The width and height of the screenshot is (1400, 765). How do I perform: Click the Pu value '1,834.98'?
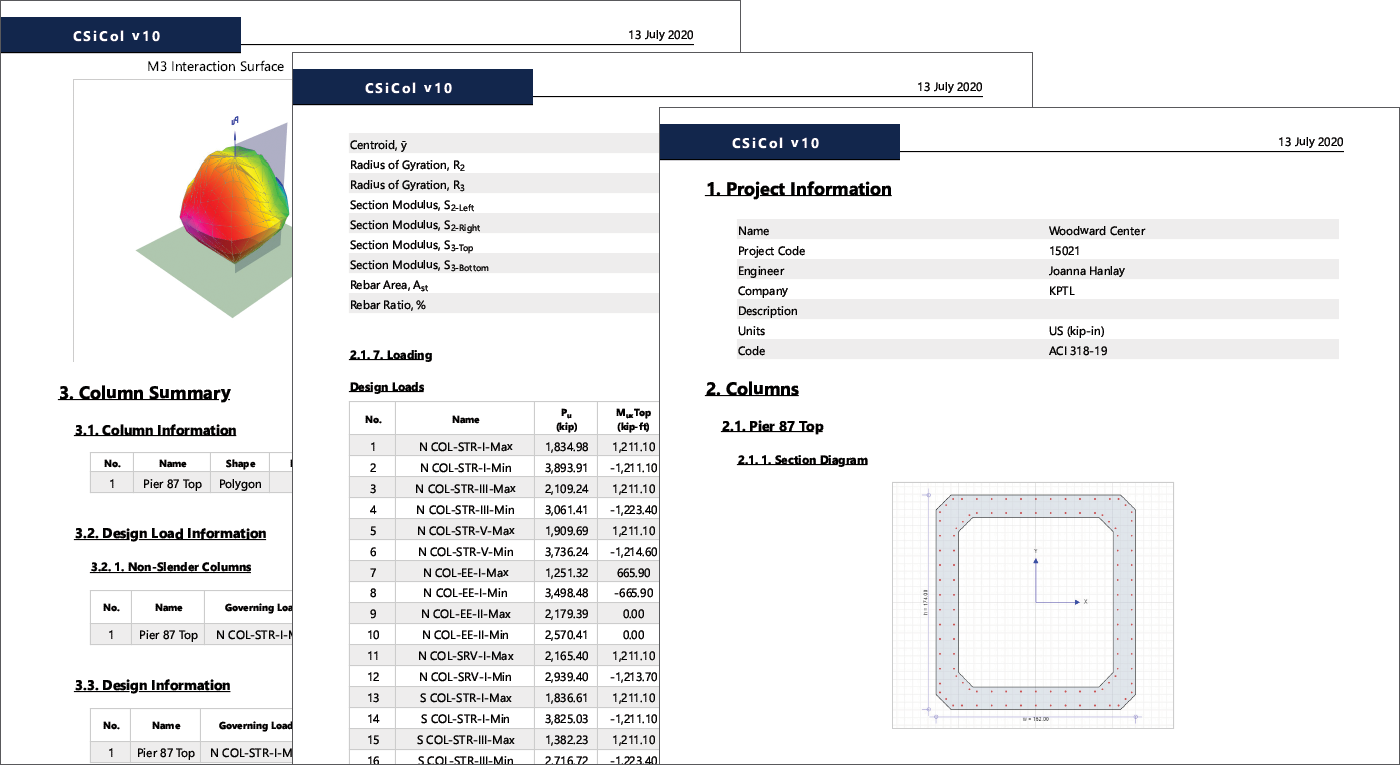click(x=566, y=446)
